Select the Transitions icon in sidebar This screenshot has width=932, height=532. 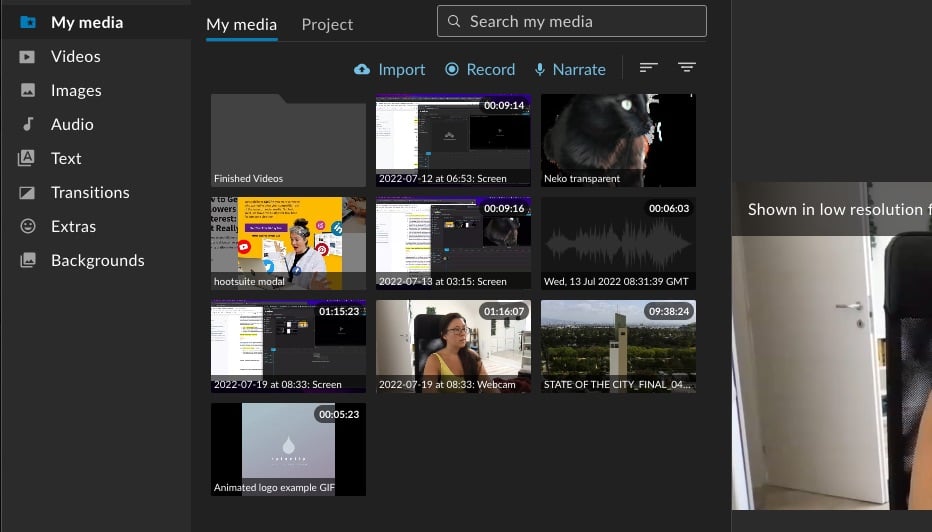(x=28, y=192)
